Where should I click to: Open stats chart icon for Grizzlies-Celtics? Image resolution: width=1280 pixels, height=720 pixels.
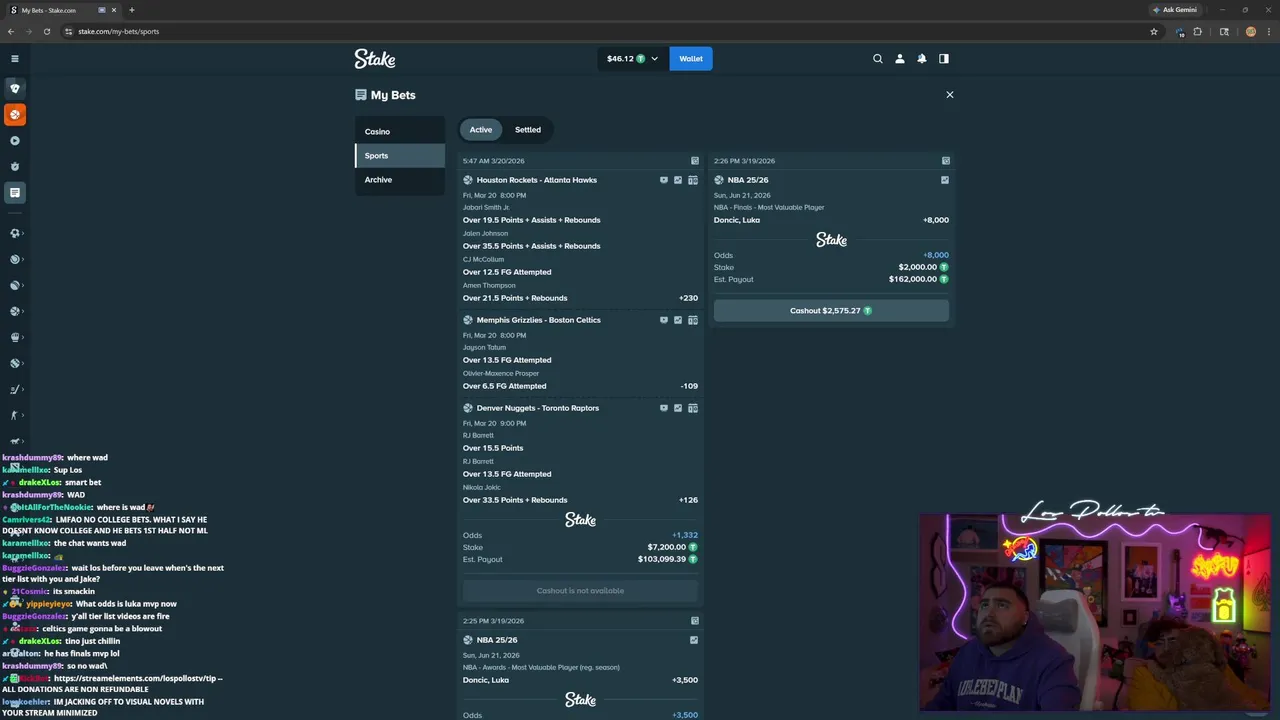[678, 320]
